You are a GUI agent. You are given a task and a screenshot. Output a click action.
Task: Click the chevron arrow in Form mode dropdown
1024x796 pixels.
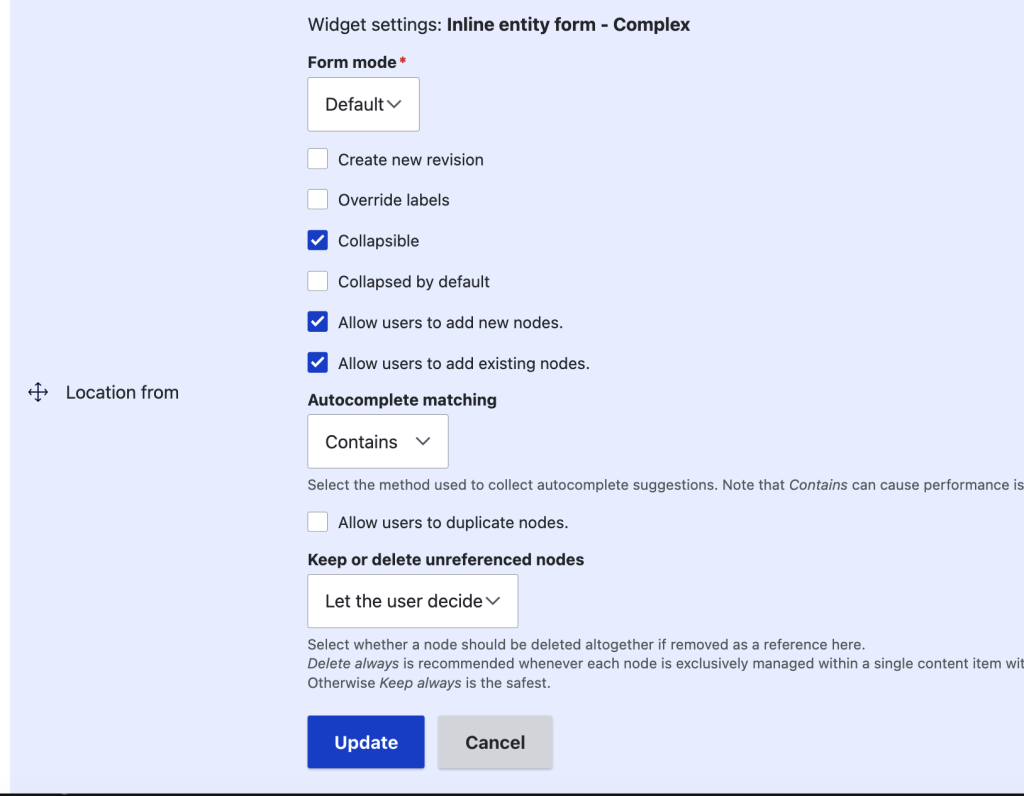coord(394,104)
